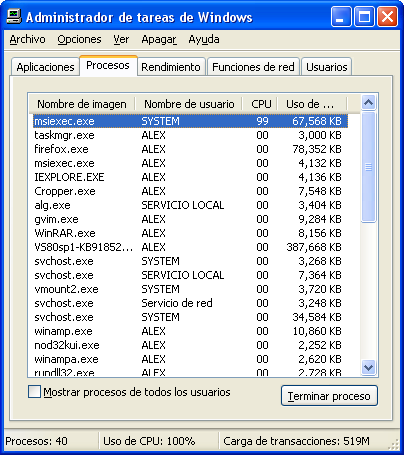Screen dimensions: 404x455
Task: Switch to the Rendimiento tab
Action: [x=171, y=67]
